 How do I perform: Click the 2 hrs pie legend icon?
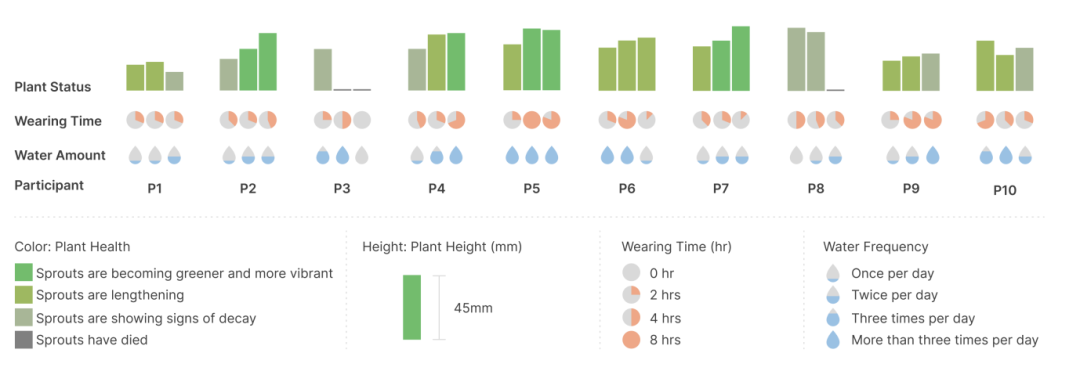point(631,295)
